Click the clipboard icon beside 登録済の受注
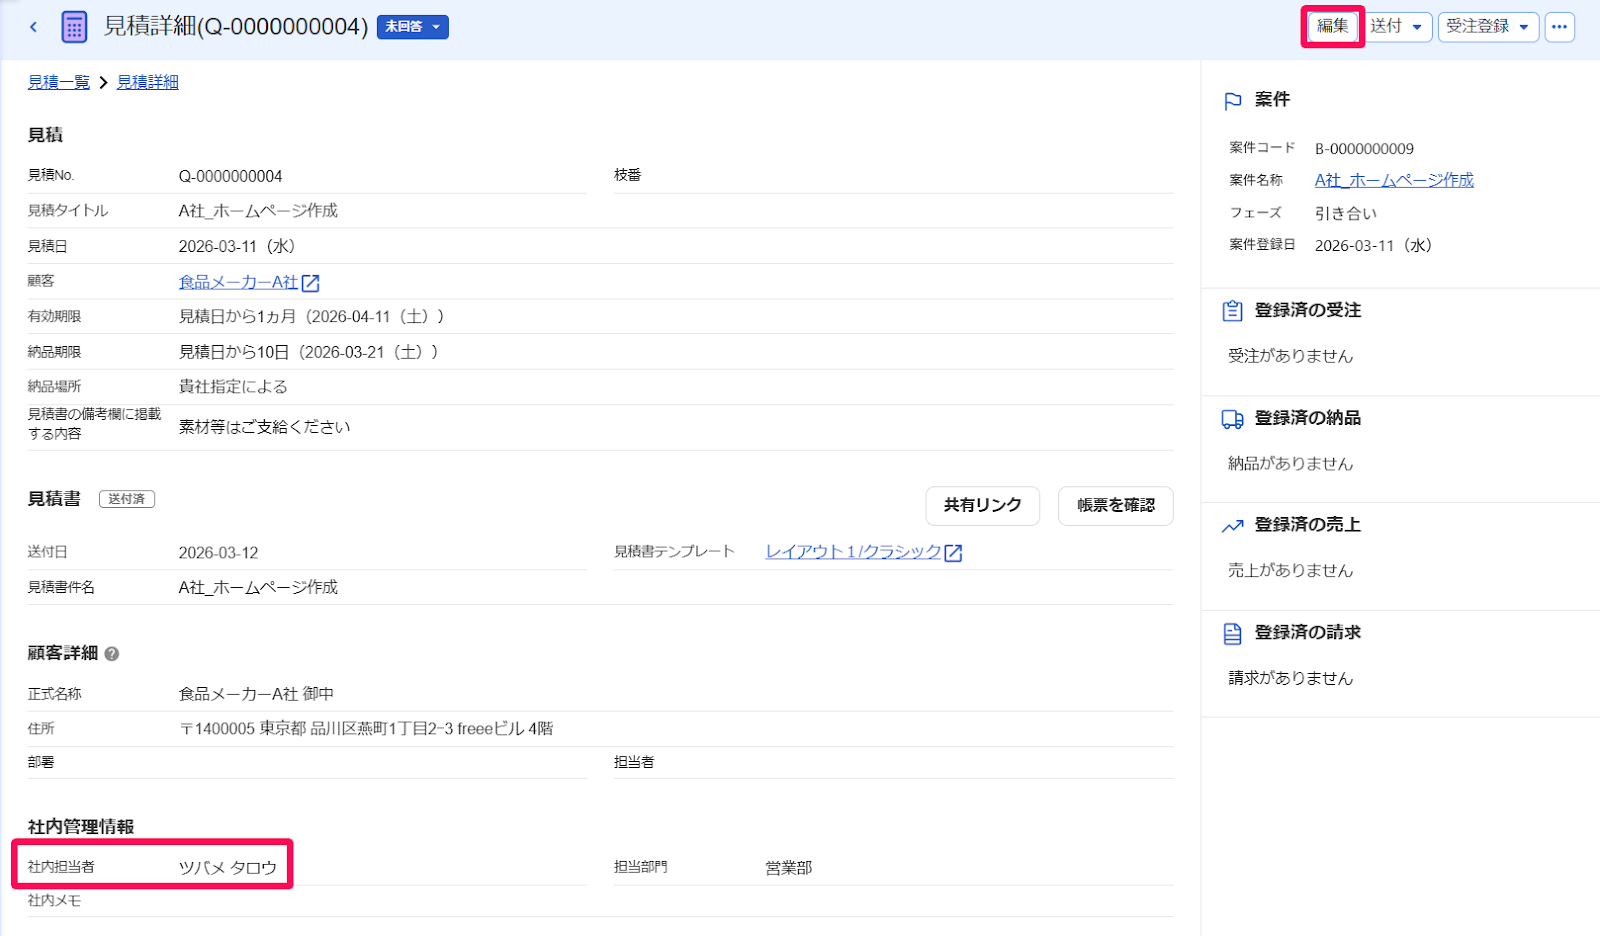The height and width of the screenshot is (936, 1600). [1233, 311]
